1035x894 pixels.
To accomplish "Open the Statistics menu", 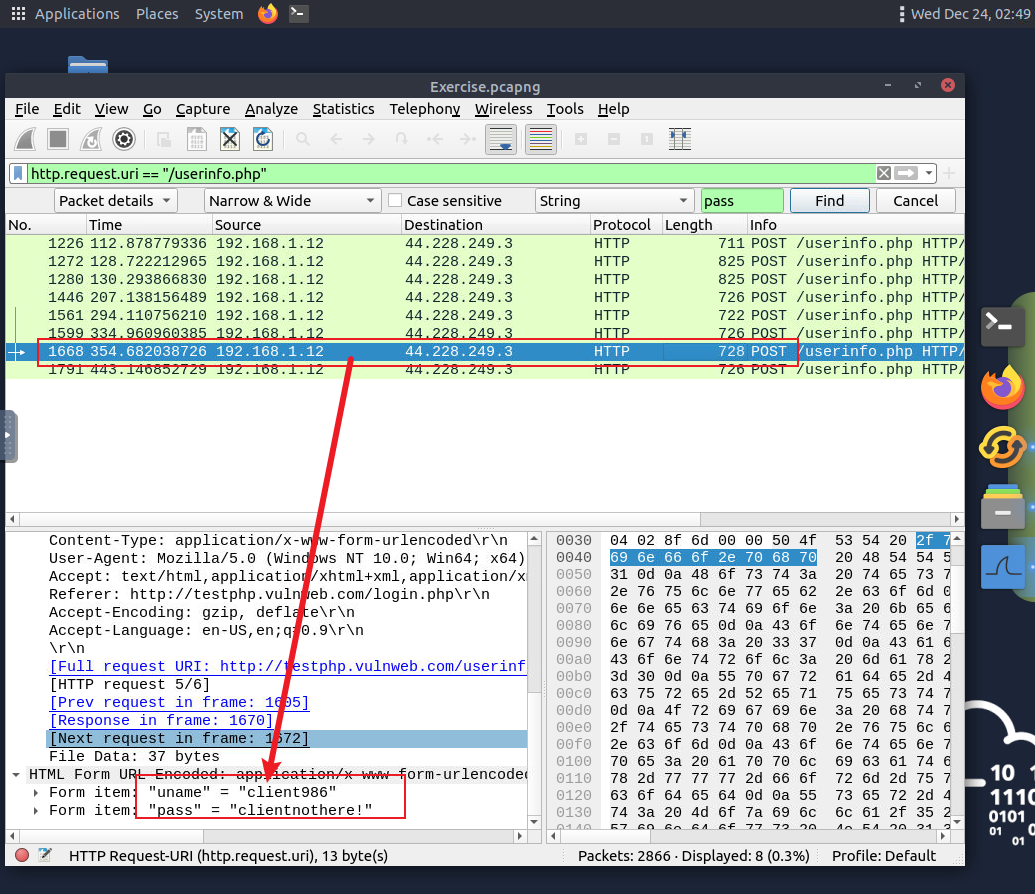I will click(x=343, y=109).
